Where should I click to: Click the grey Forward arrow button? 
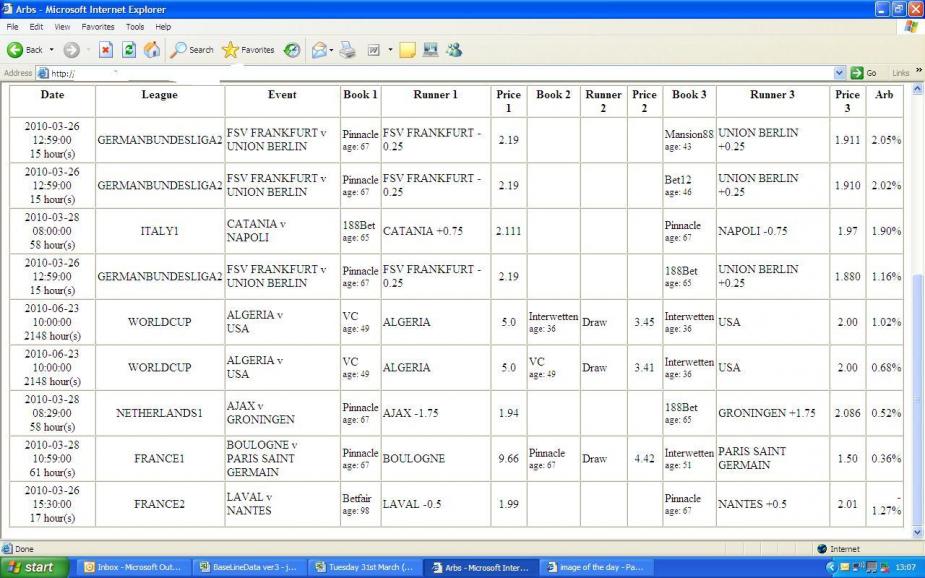[x=71, y=50]
